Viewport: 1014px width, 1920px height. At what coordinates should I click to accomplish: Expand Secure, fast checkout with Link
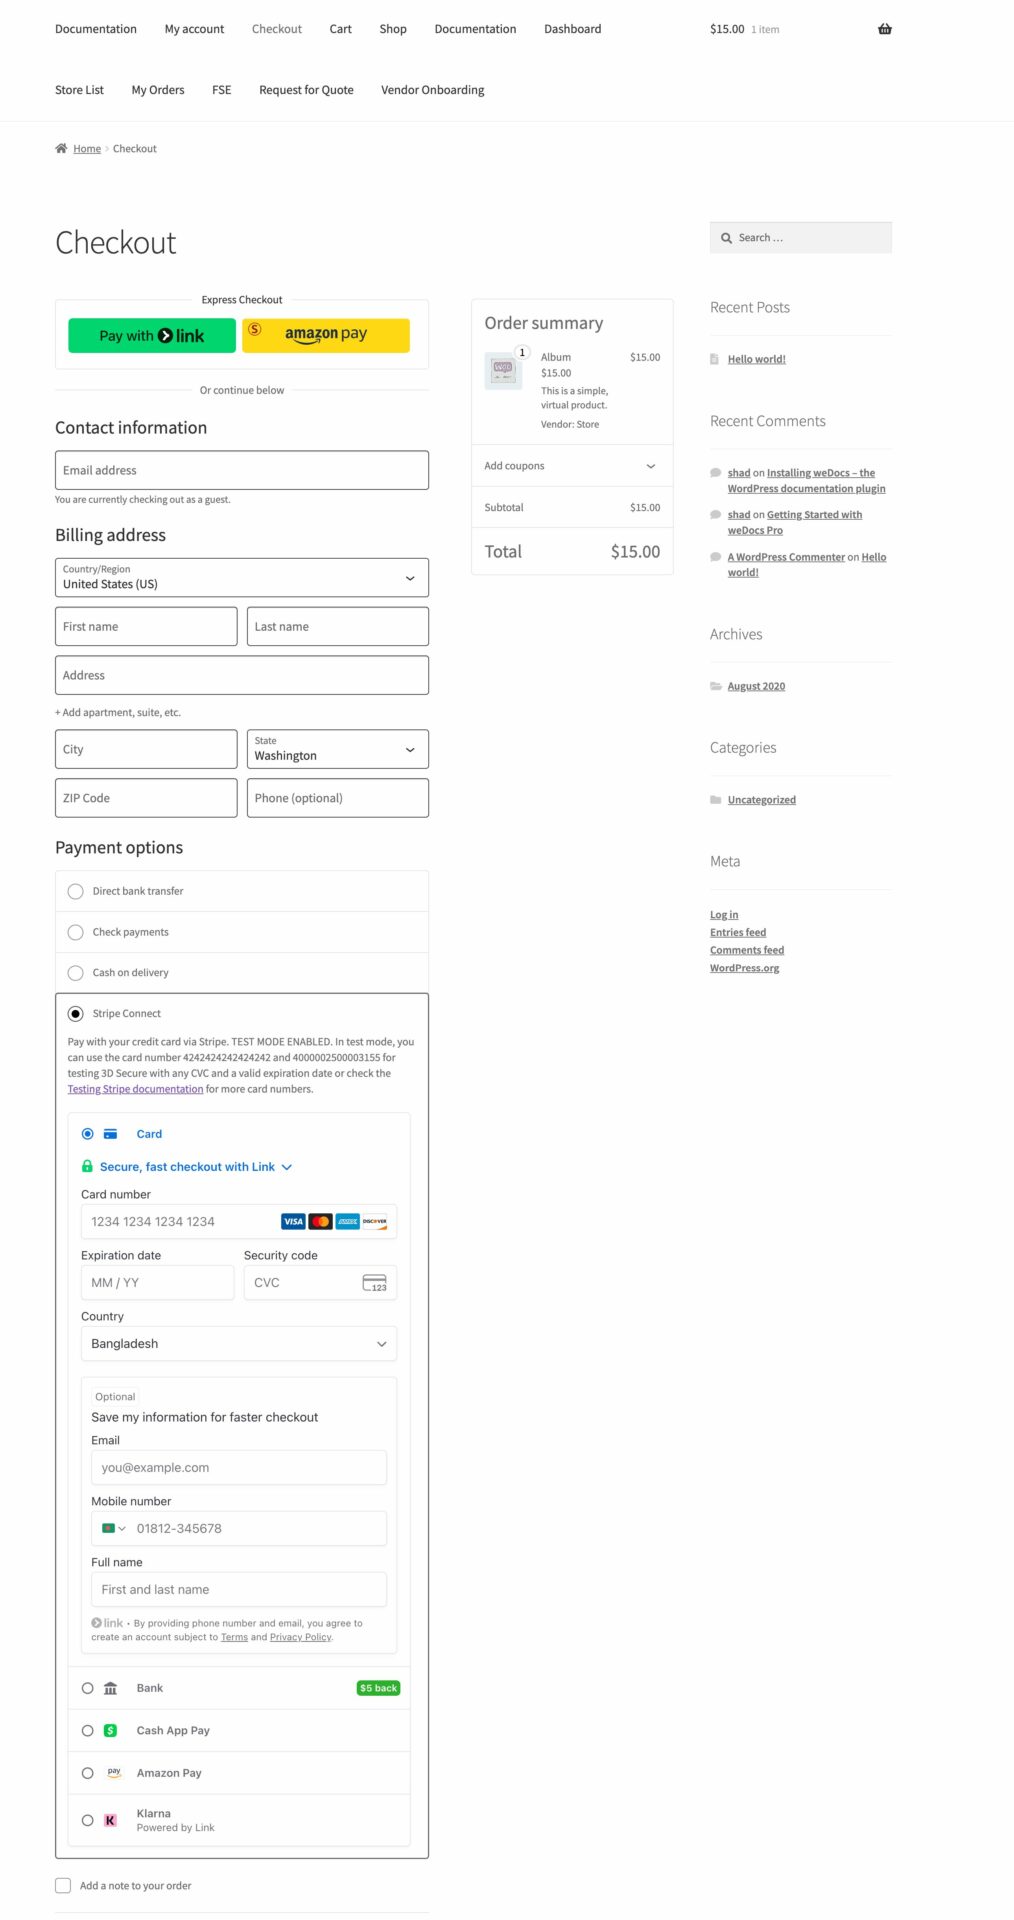coord(196,1167)
